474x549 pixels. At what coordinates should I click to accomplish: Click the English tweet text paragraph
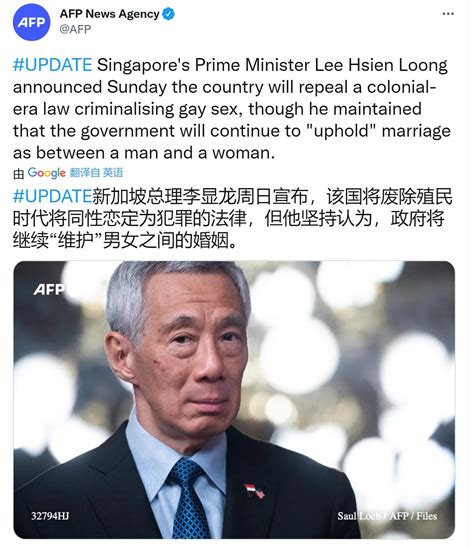click(232, 109)
